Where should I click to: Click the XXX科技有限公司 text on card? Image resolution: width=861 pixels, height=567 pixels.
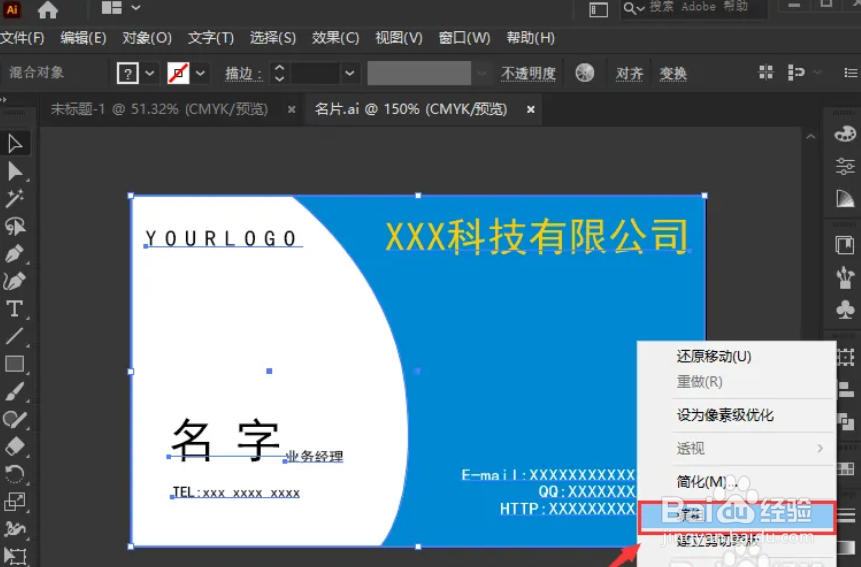point(537,237)
